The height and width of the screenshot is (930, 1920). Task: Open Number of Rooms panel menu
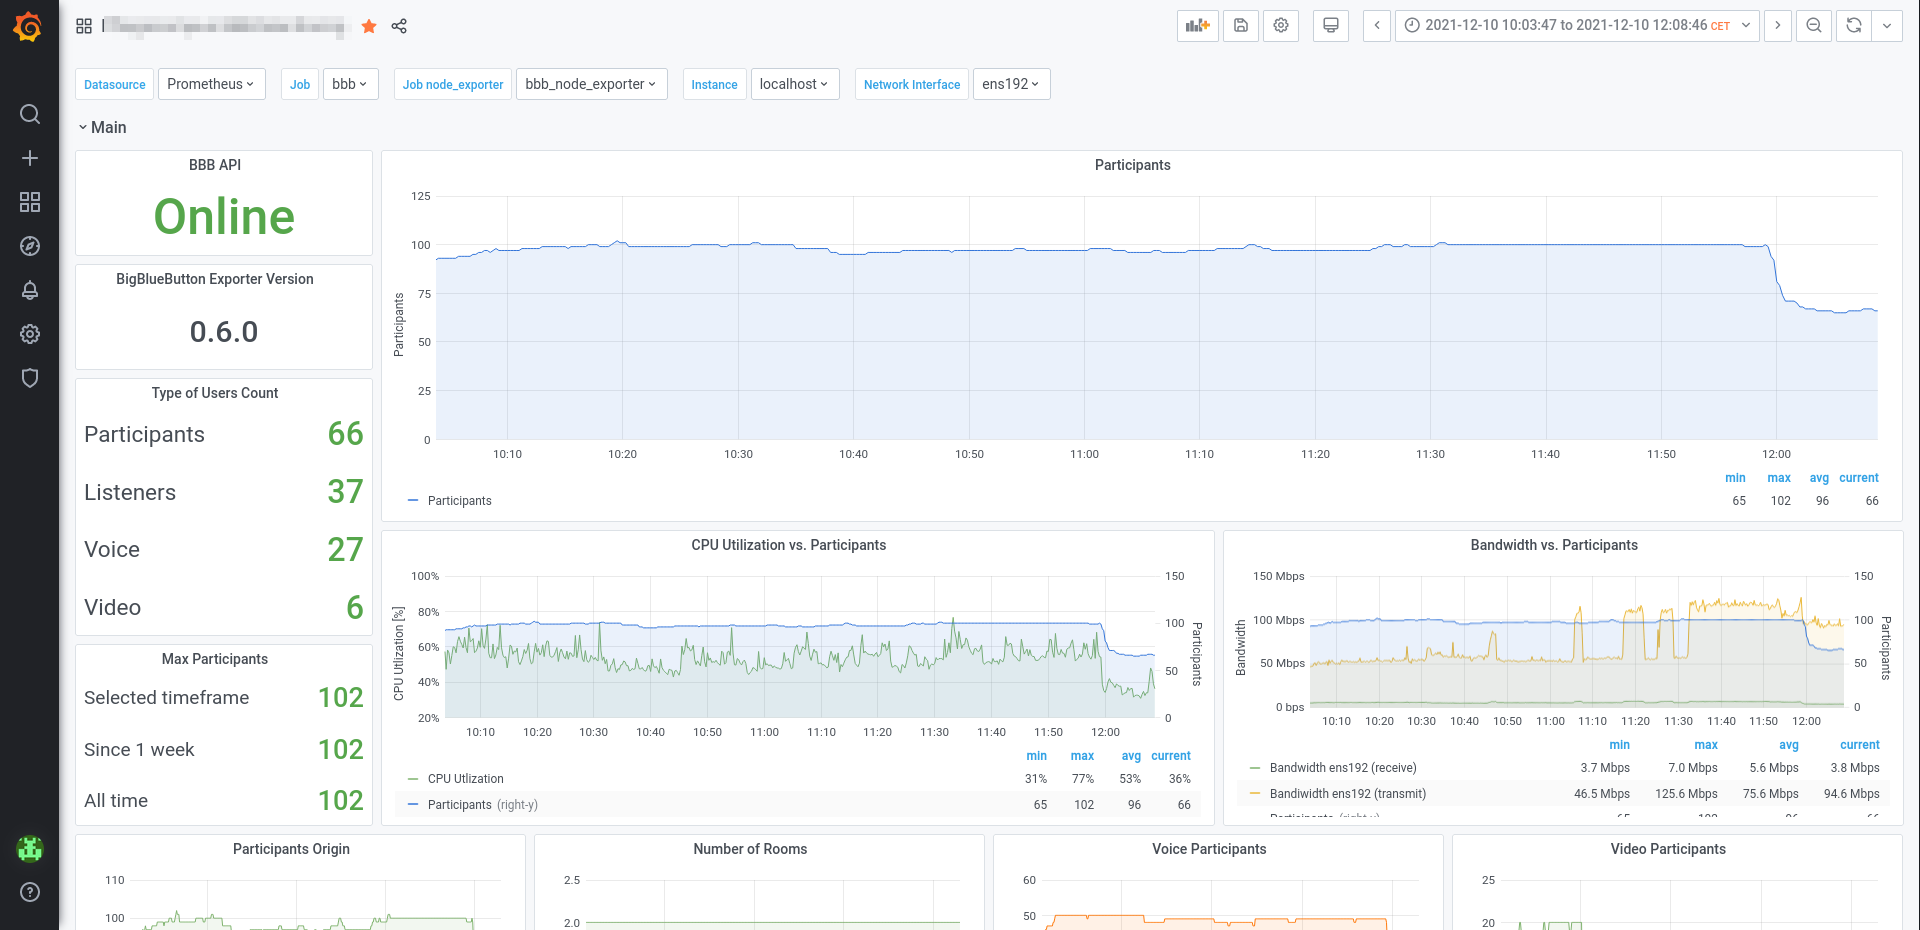click(750, 849)
